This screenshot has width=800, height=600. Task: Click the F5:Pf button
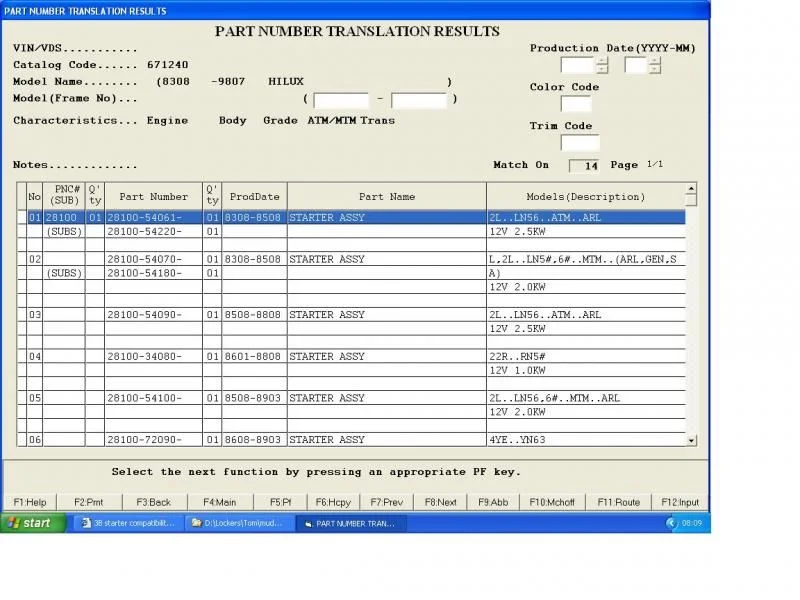280,502
